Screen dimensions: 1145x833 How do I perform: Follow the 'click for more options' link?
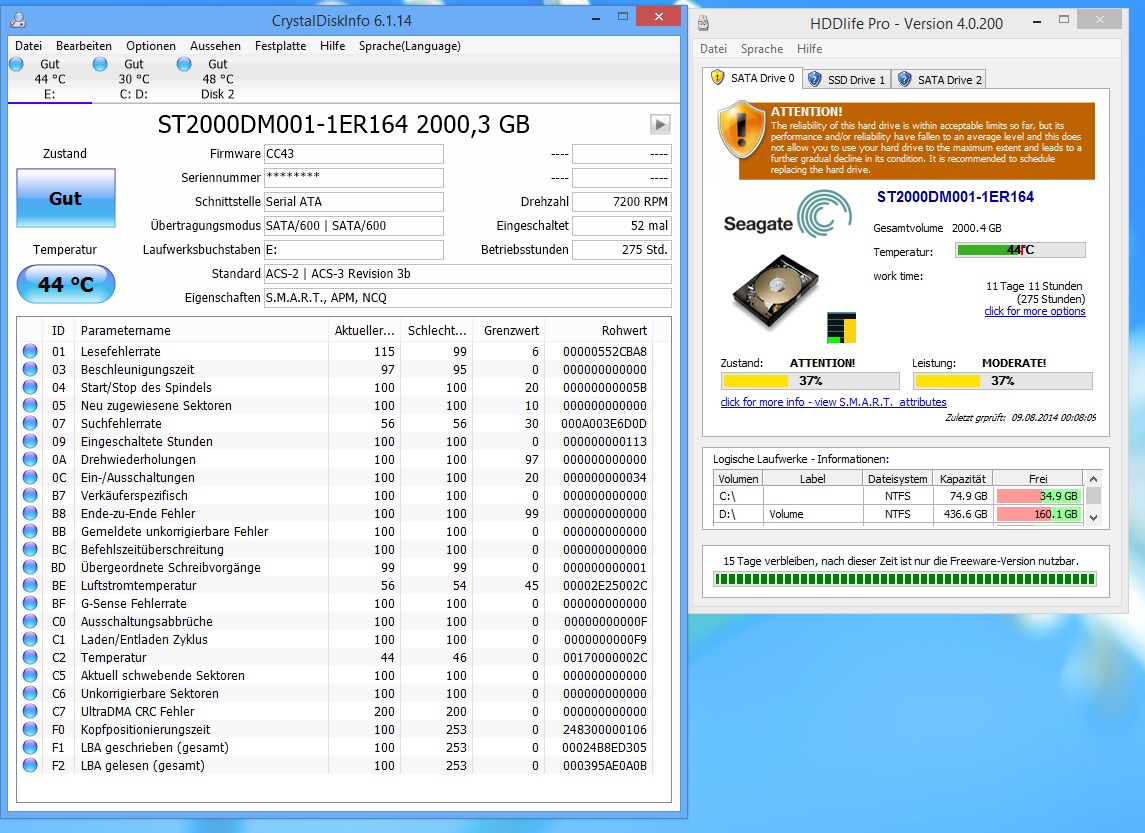click(1035, 311)
